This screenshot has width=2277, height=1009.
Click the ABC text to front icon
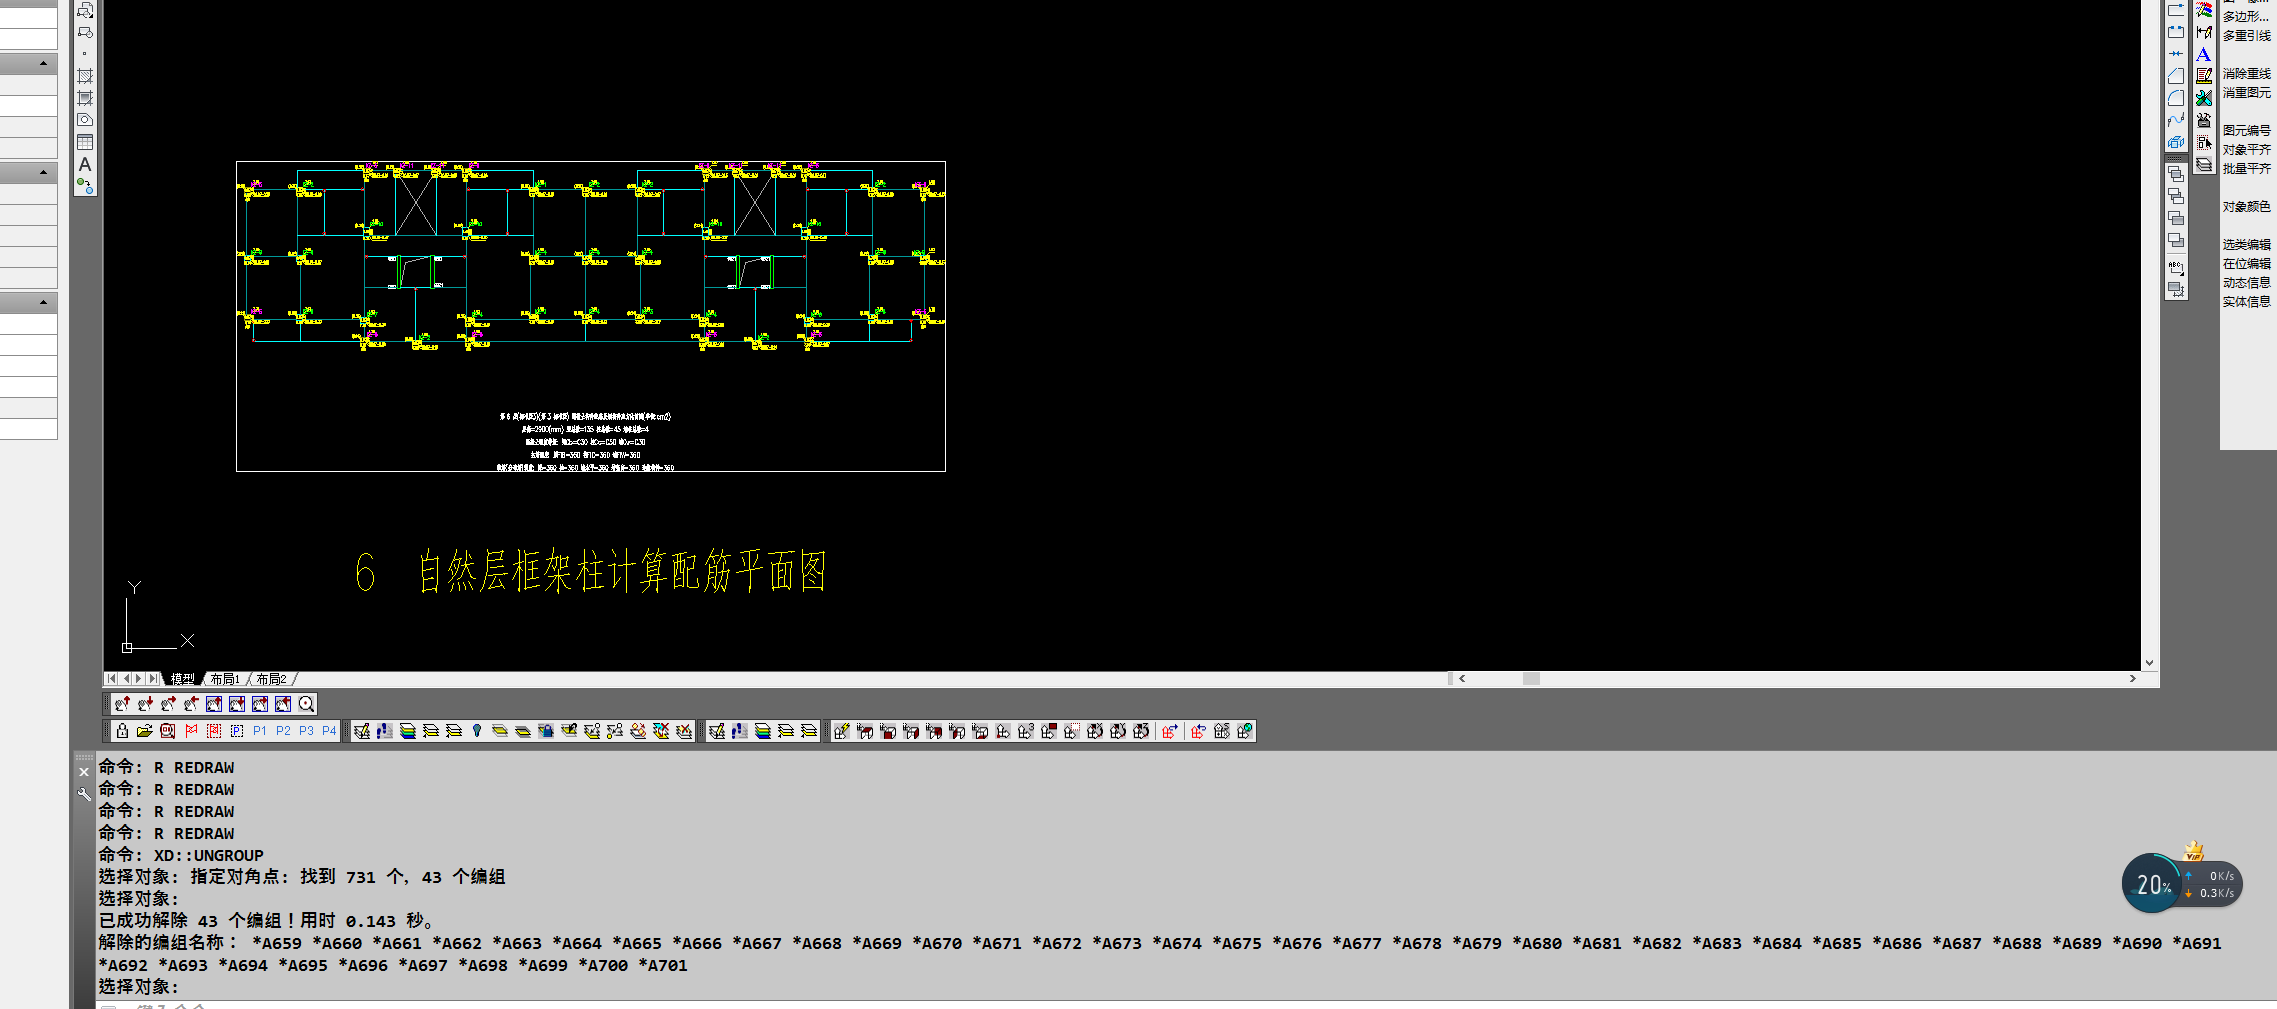coord(2176,268)
